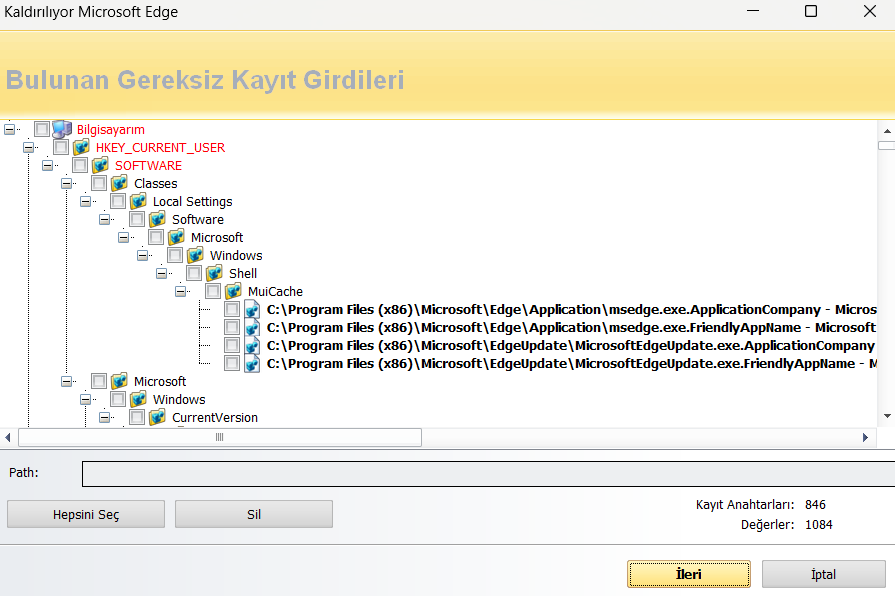Tick the msedge.exe.FriendlyAppName entry checkbox
The image size is (895, 596).
(x=232, y=327)
